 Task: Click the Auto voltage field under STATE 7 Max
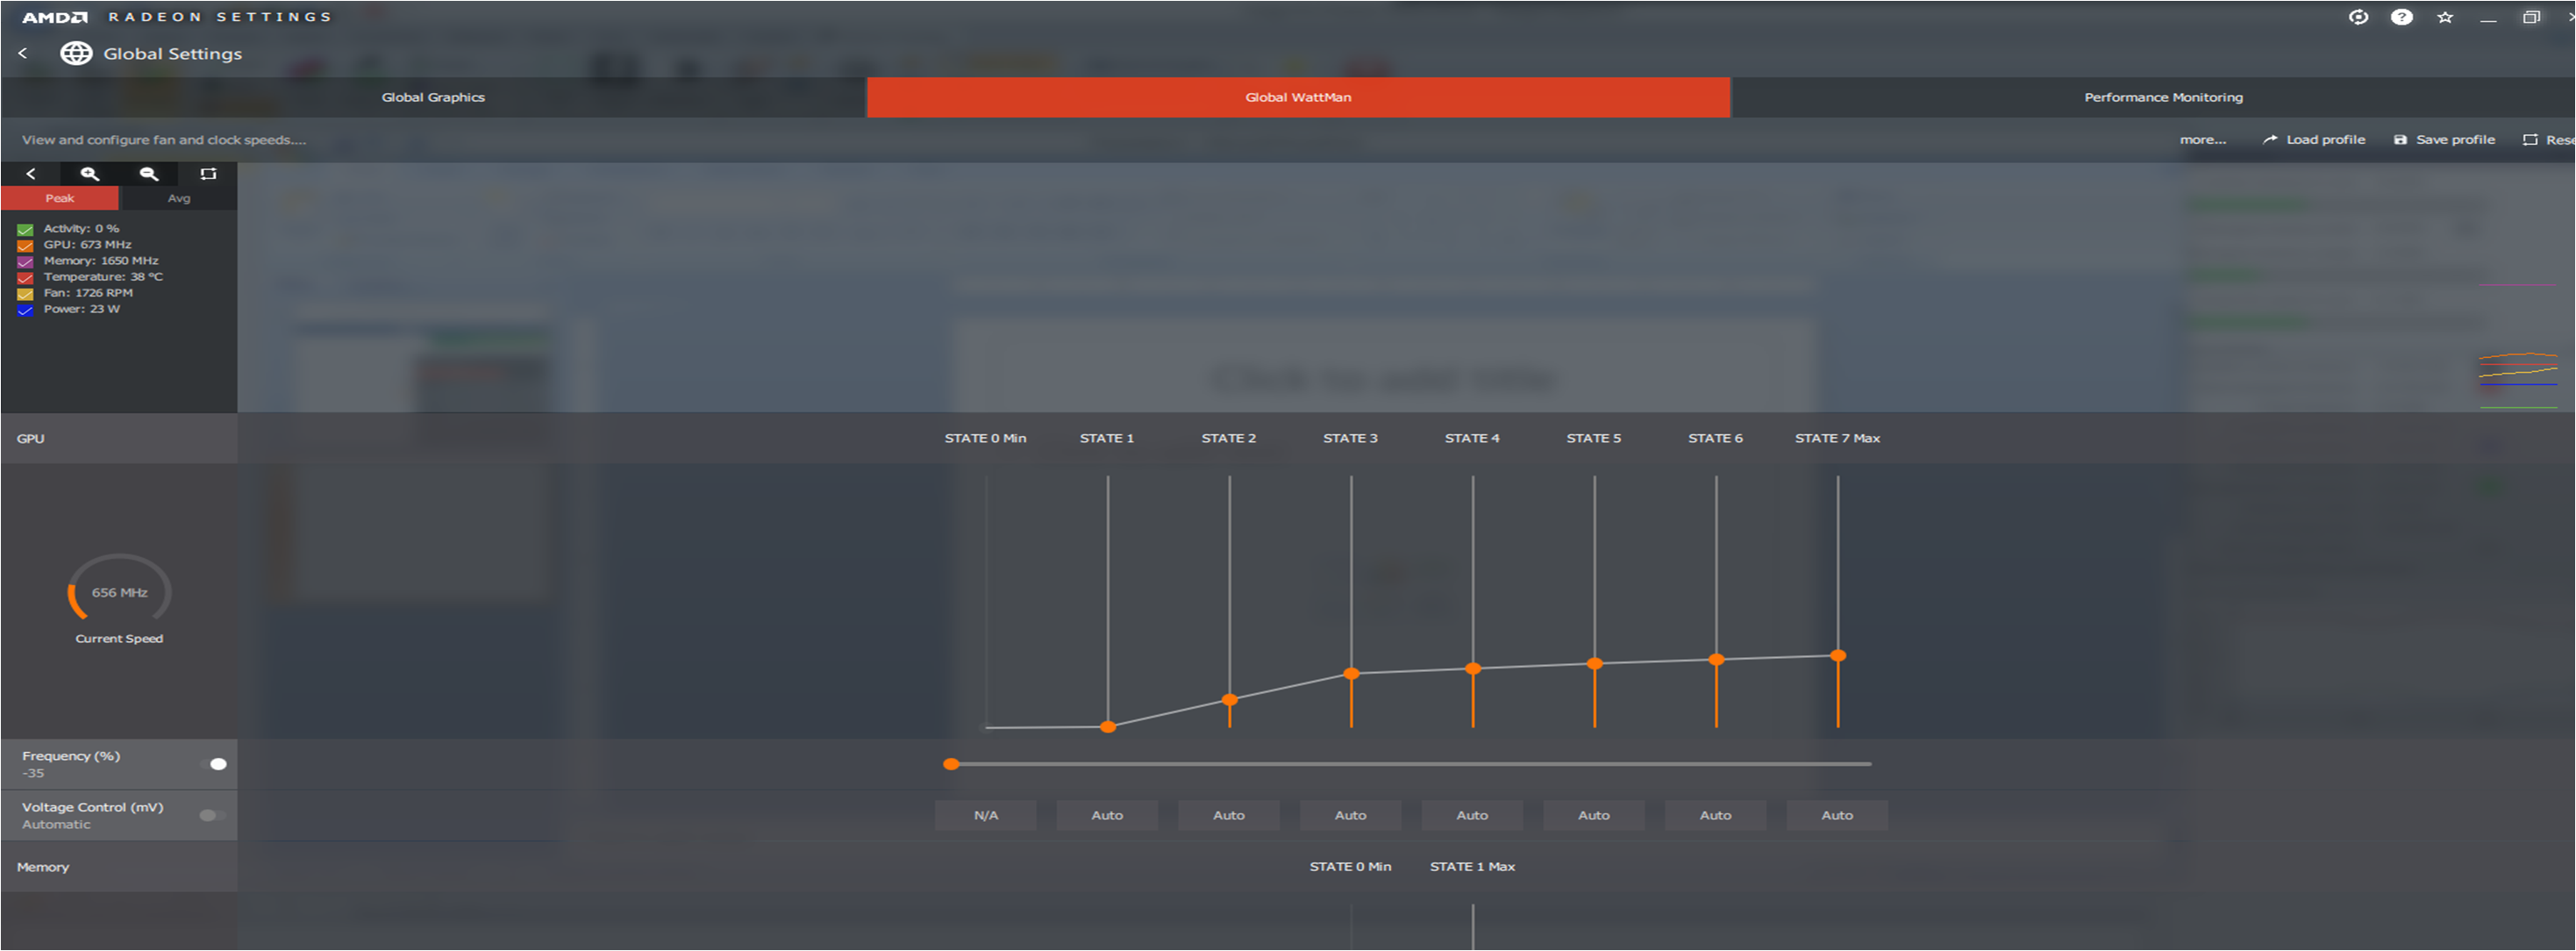[1837, 815]
